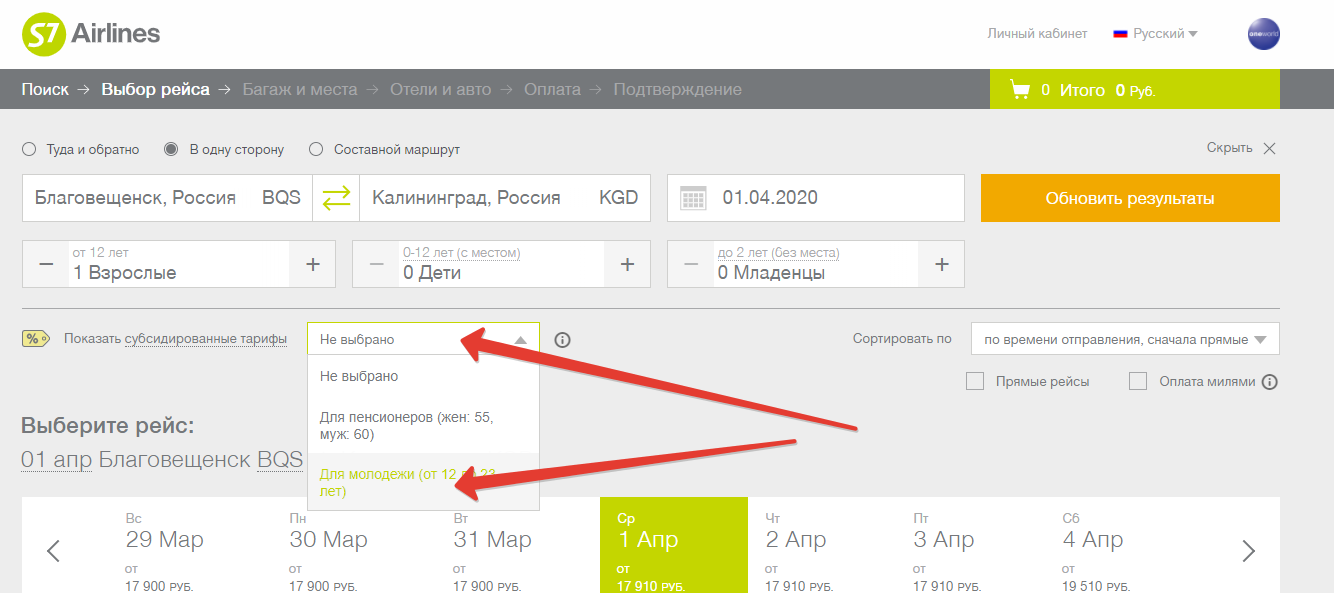Enable the Прямые рейсы checkbox

(x=975, y=381)
